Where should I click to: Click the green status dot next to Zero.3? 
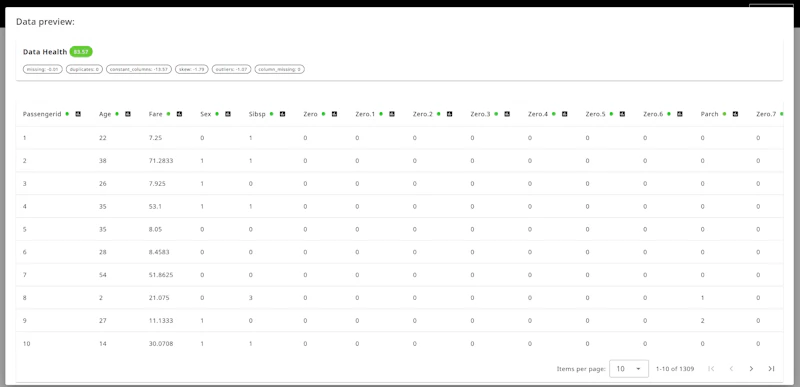tap(496, 114)
